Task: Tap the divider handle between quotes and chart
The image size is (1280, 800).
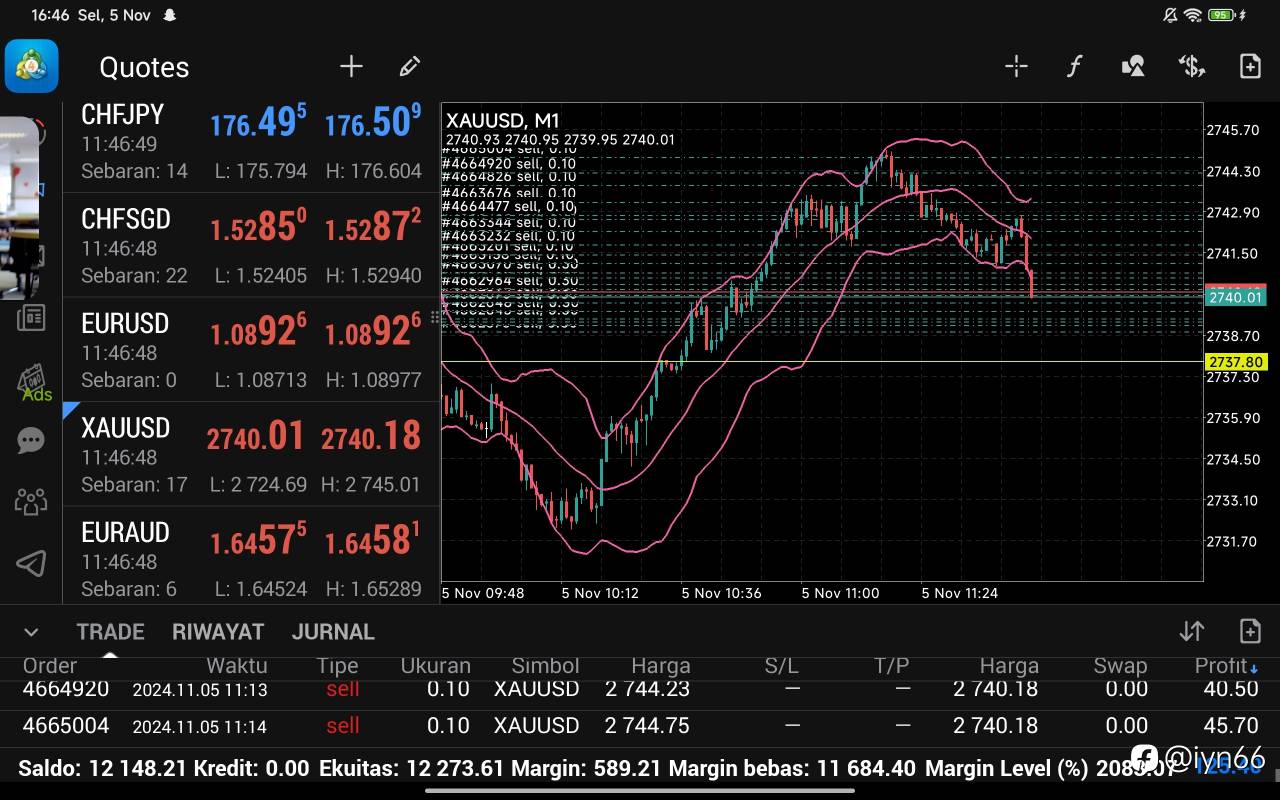Action: coord(435,318)
